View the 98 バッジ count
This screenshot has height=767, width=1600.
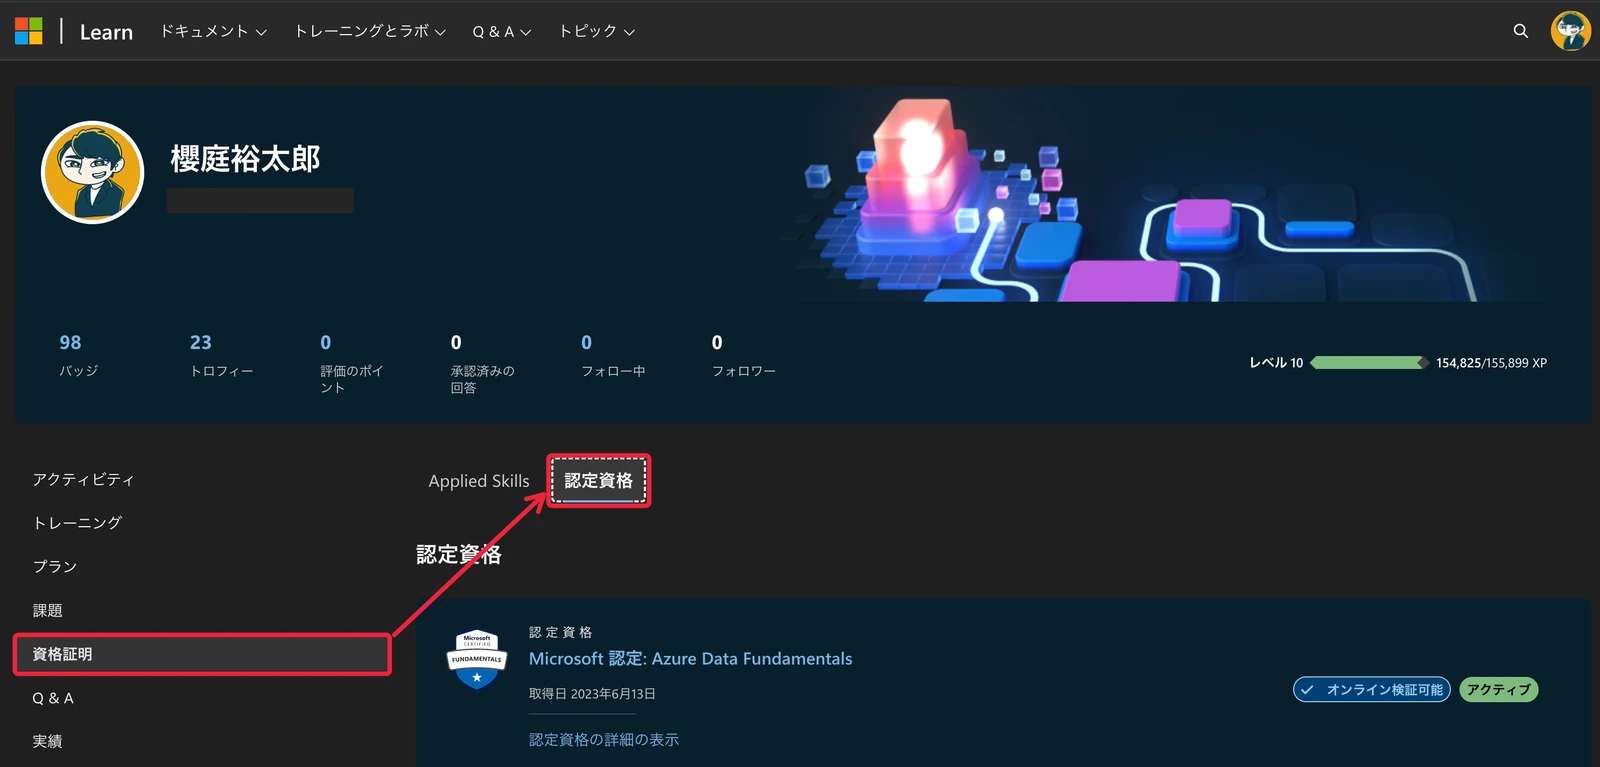78,355
